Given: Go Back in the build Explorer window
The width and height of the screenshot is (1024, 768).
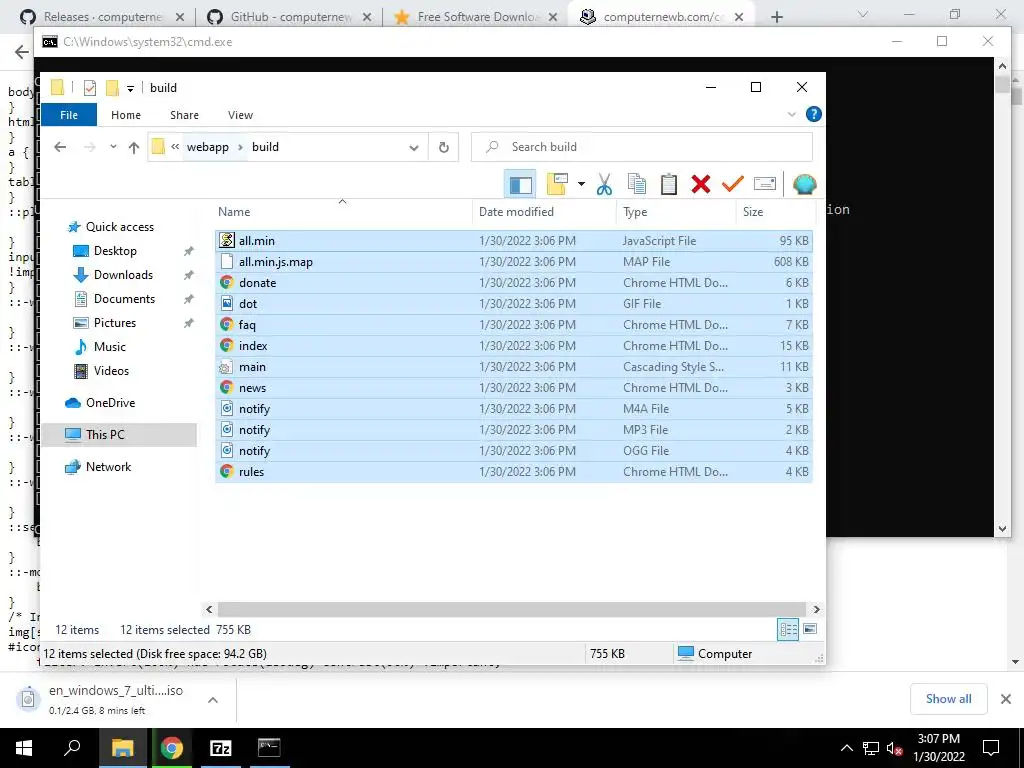Looking at the screenshot, I should click(x=60, y=147).
